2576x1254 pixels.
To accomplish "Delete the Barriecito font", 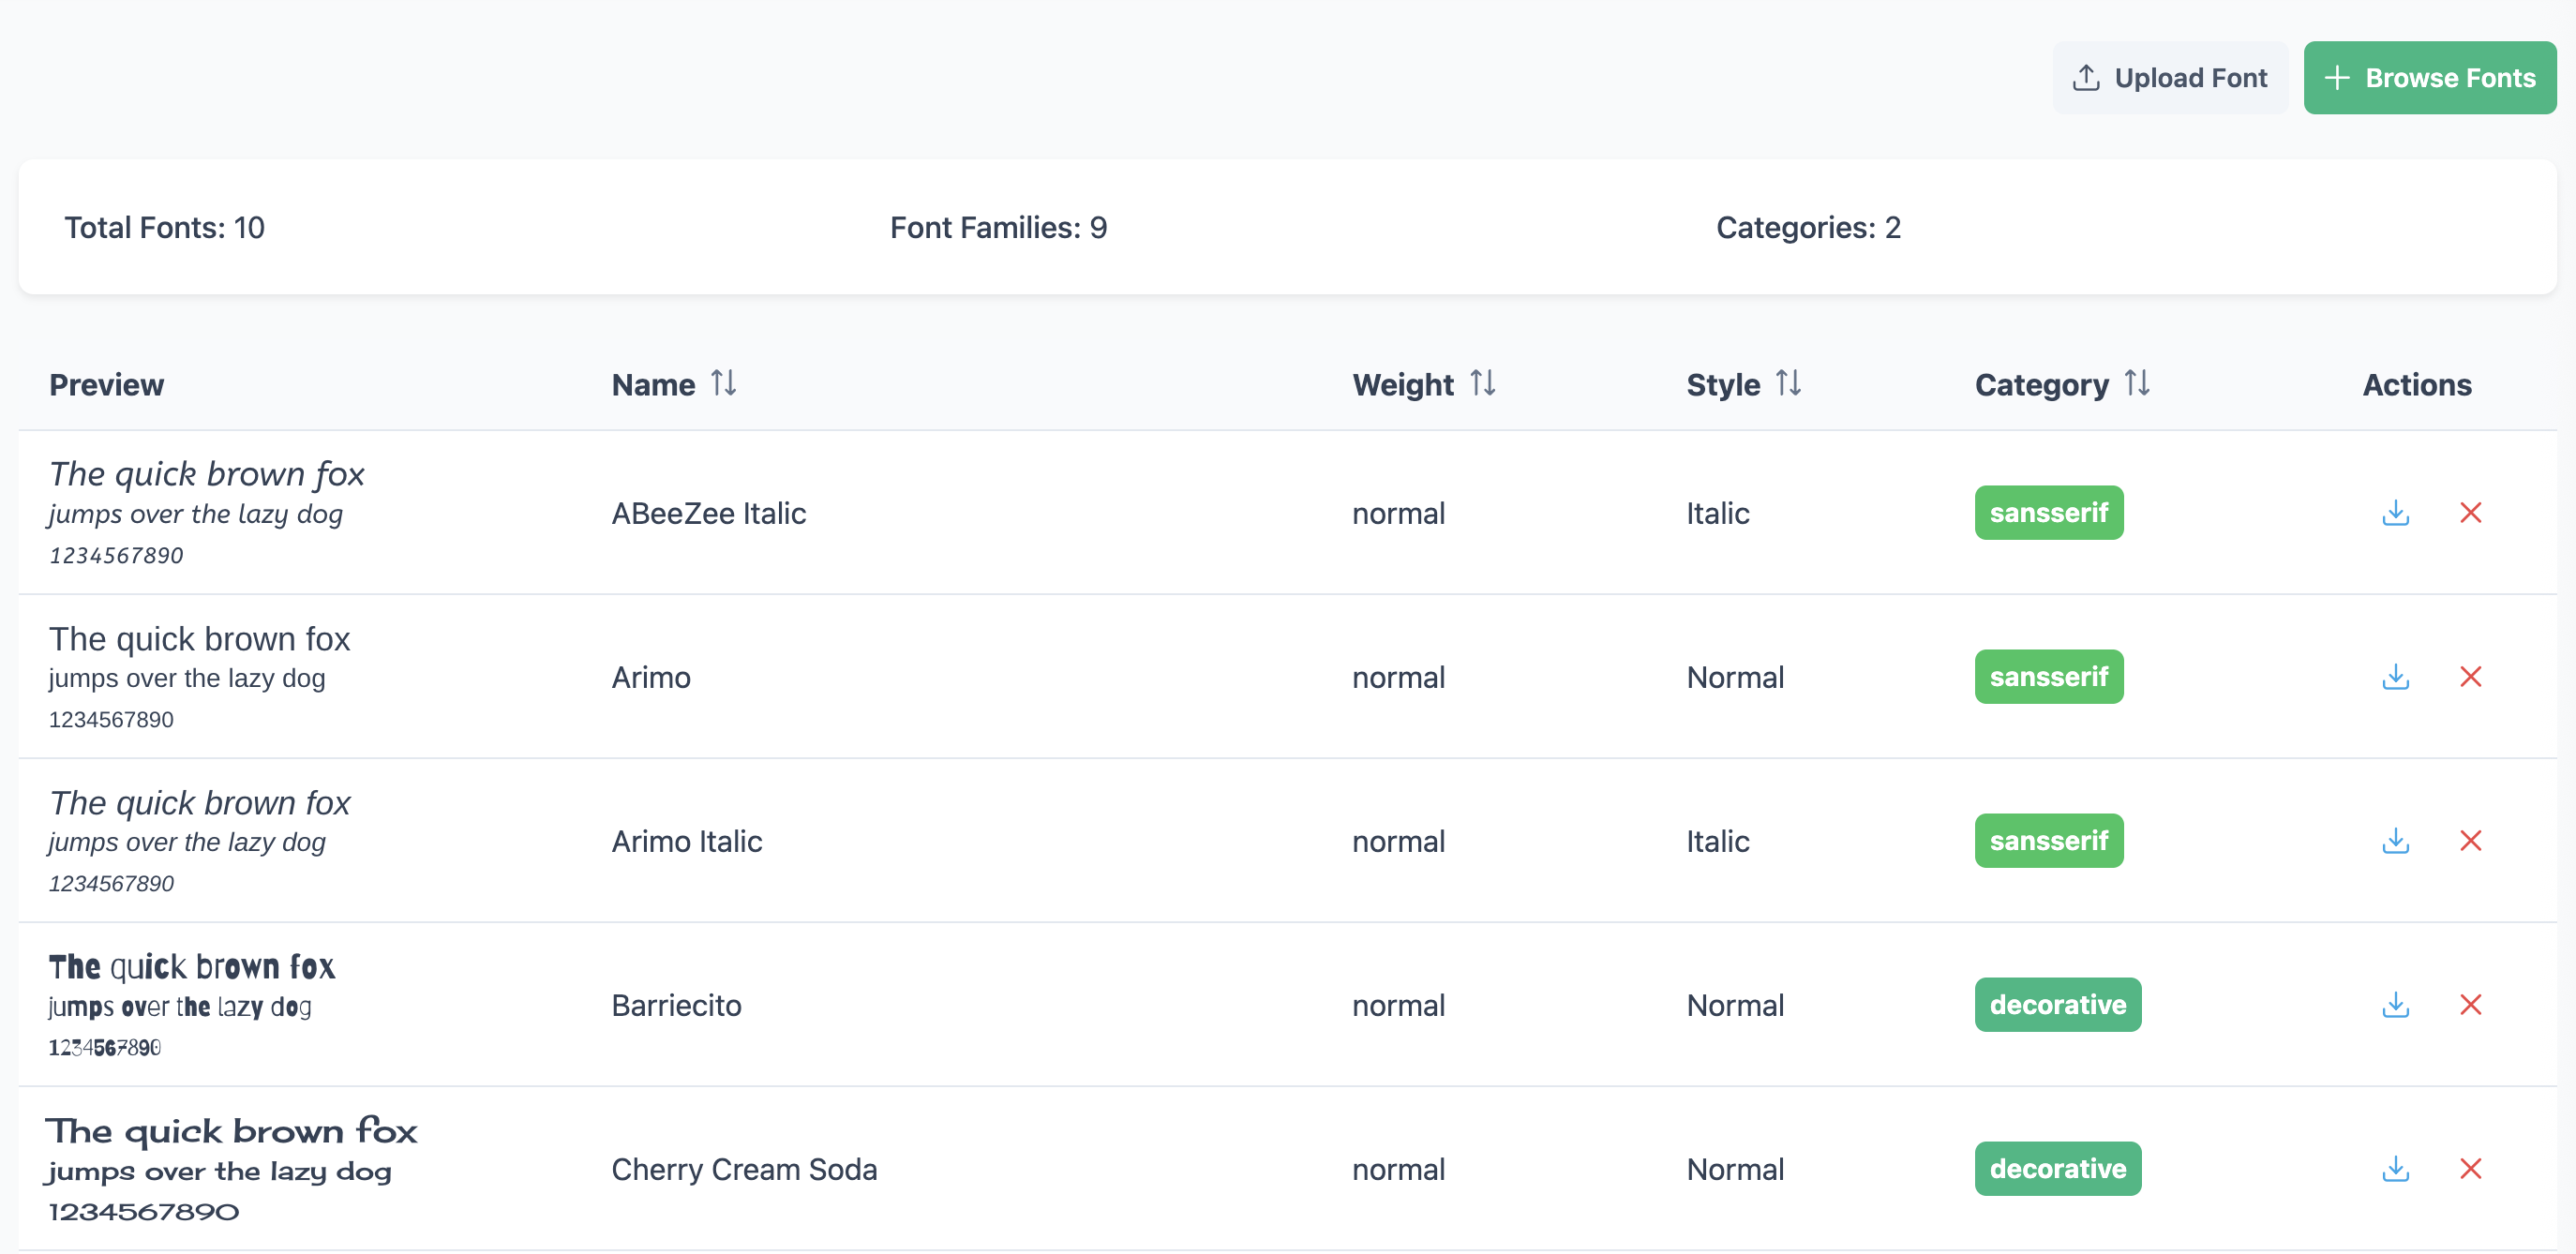I will coord(2470,1005).
